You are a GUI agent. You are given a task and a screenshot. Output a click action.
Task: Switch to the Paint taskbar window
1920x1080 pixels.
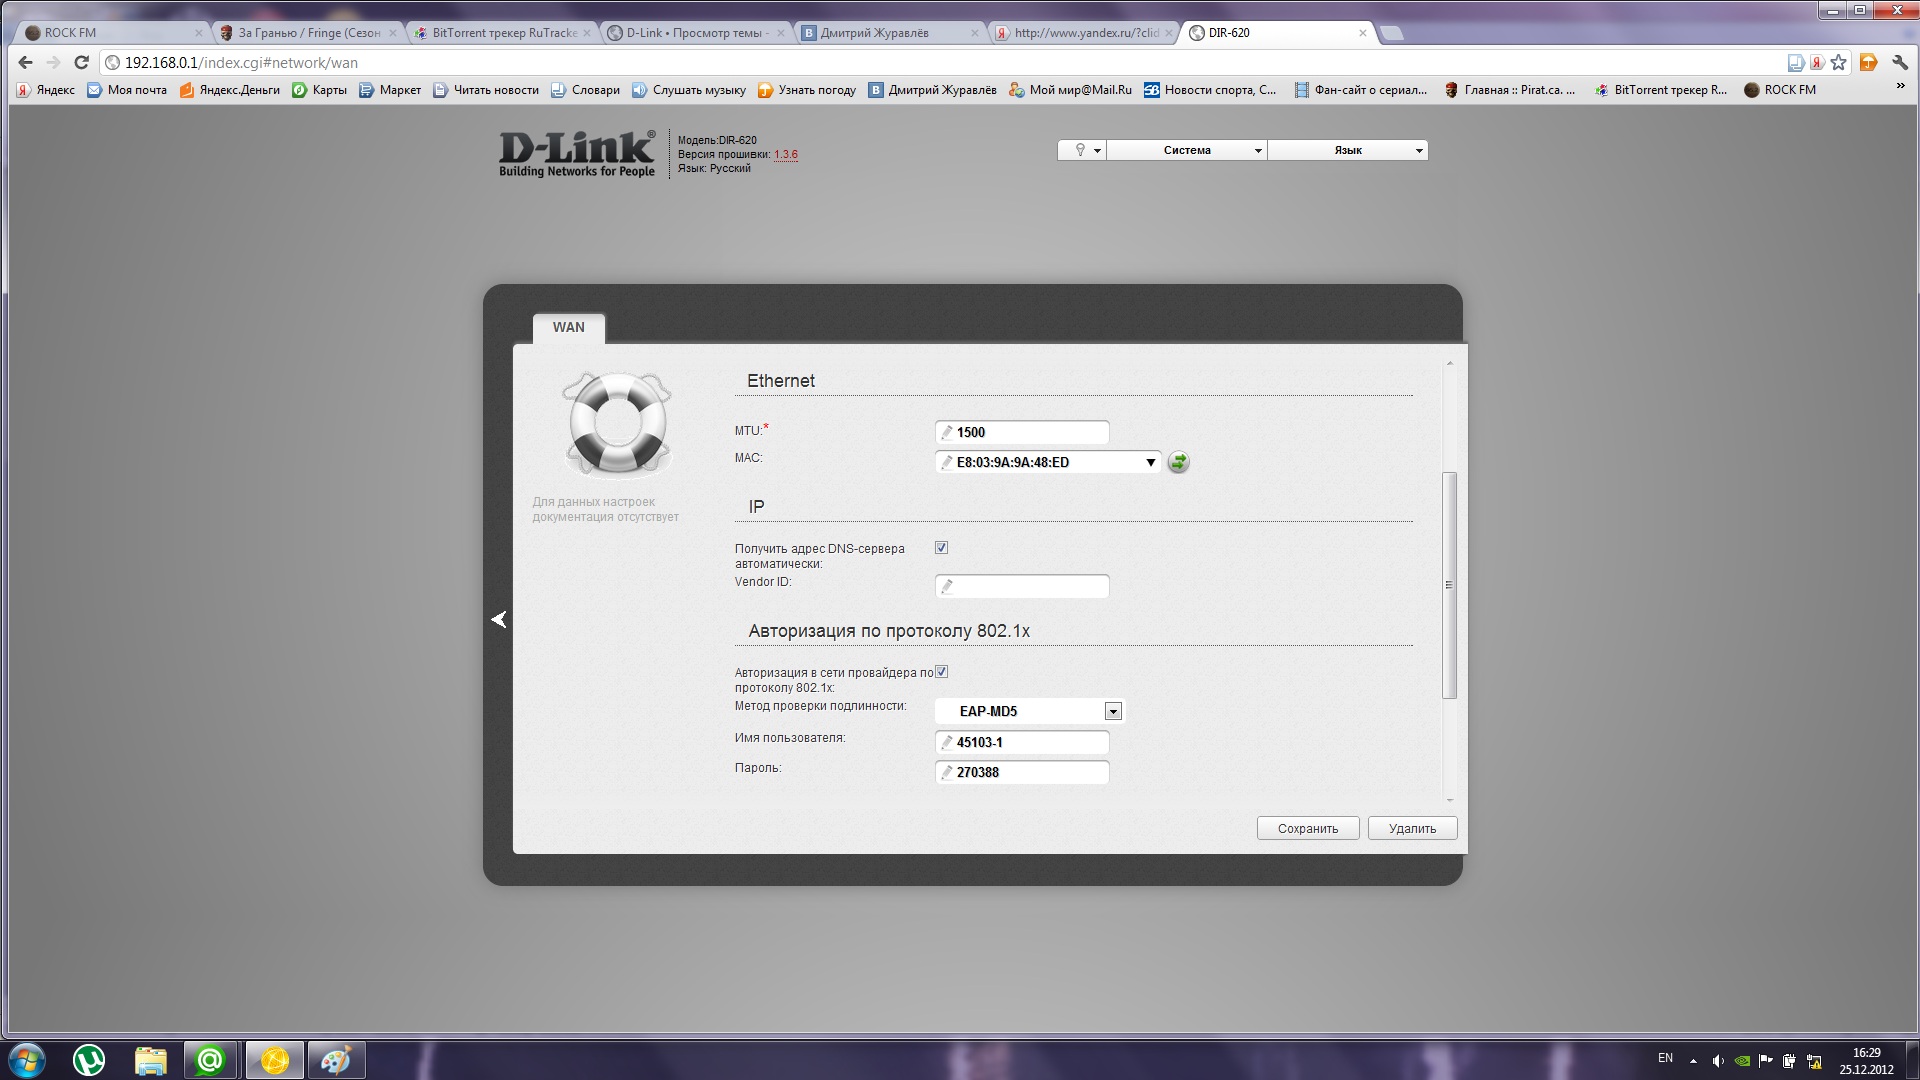[x=336, y=1060]
